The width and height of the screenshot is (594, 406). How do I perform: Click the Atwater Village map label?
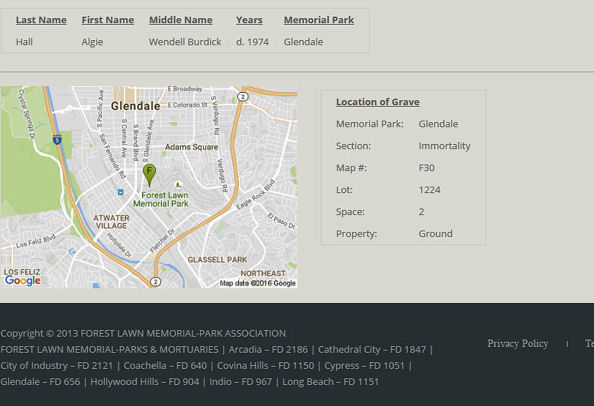(x=111, y=222)
